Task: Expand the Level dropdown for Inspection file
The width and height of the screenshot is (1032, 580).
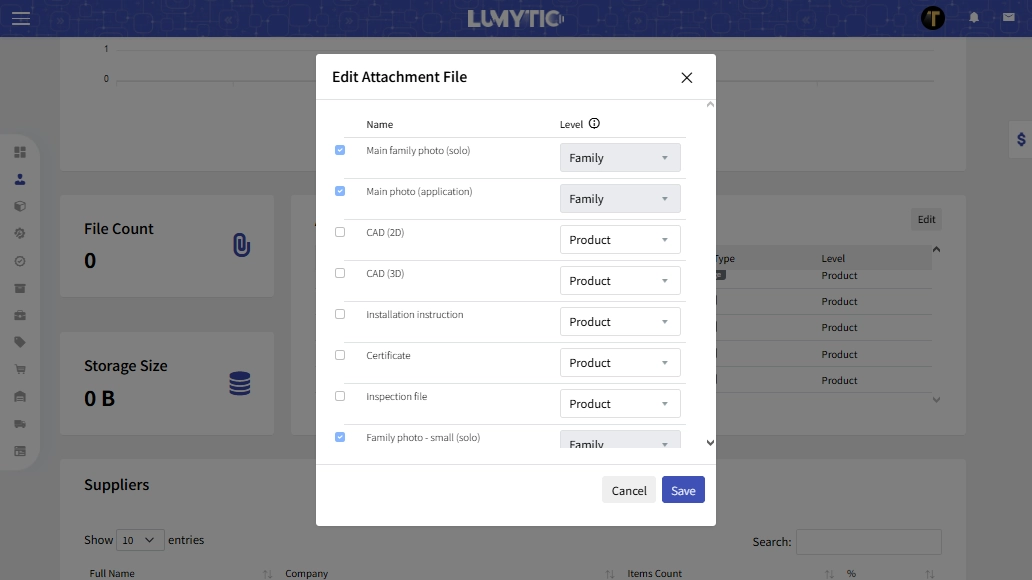Action: (x=620, y=404)
